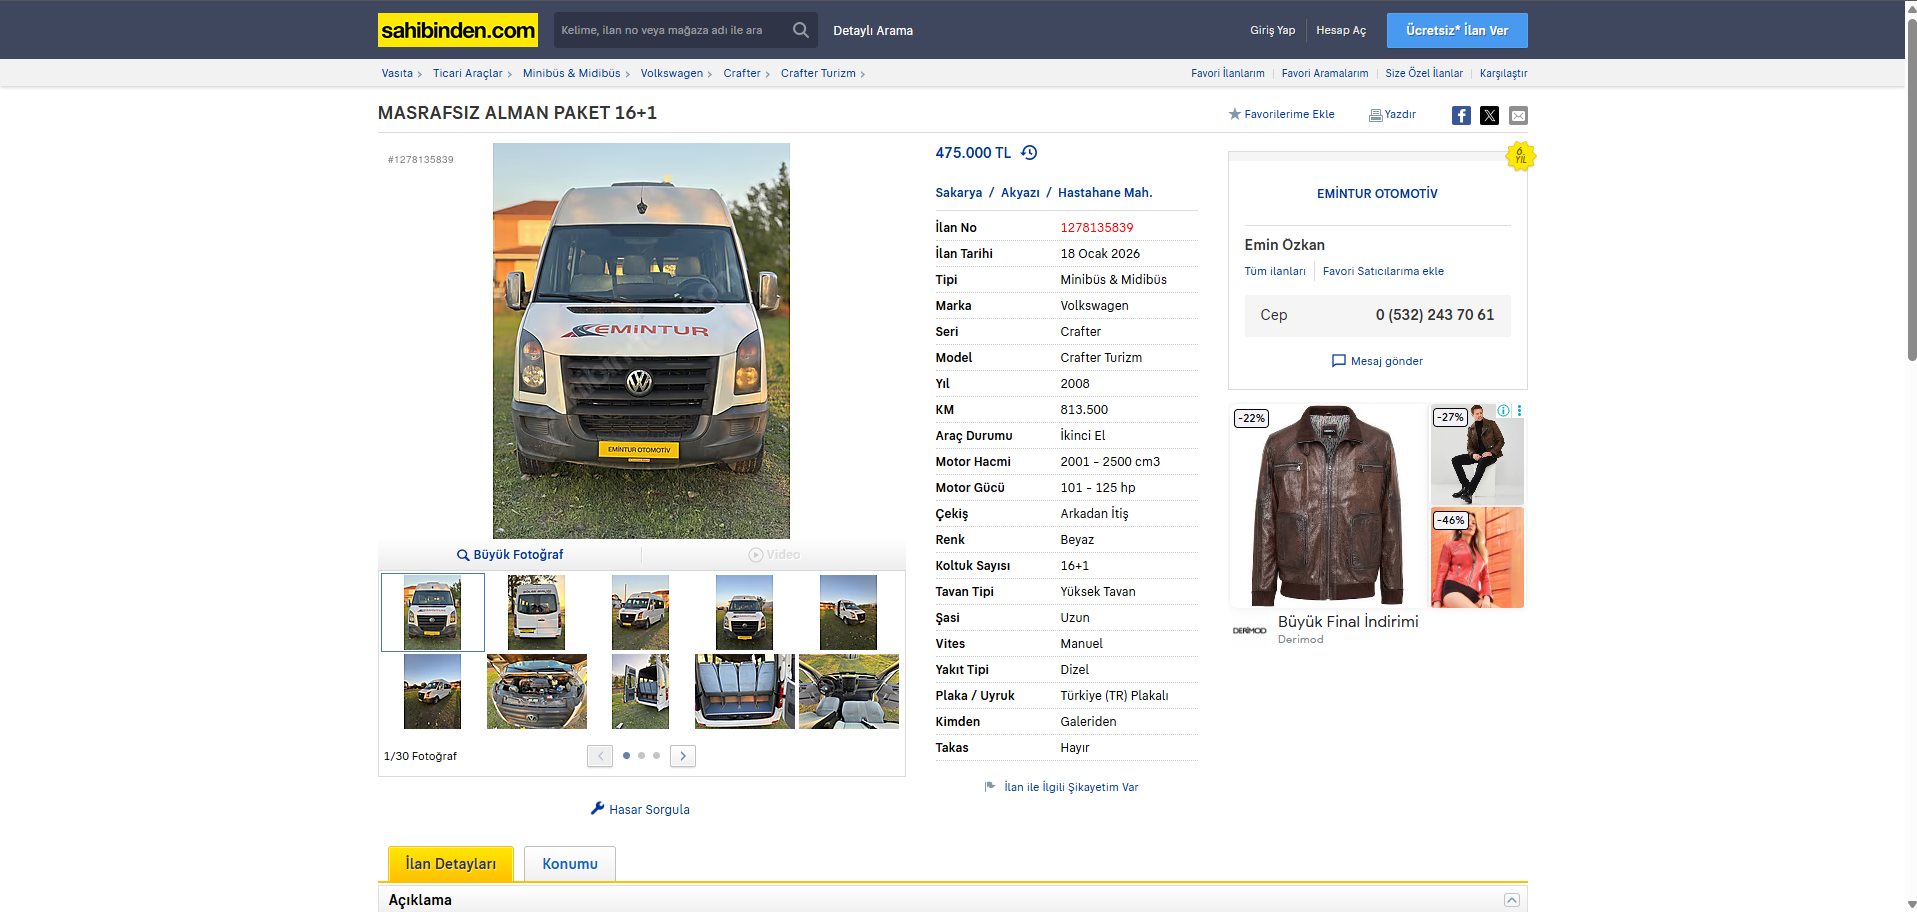Open the Minibüs & Midibüs breadcrumb
The height and width of the screenshot is (912, 1917).
tap(571, 73)
